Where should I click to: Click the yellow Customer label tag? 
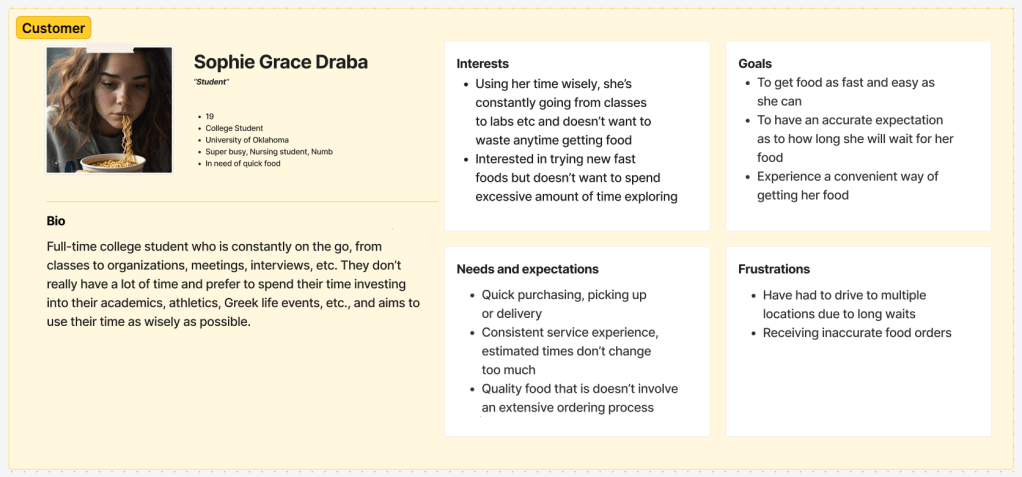[53, 28]
